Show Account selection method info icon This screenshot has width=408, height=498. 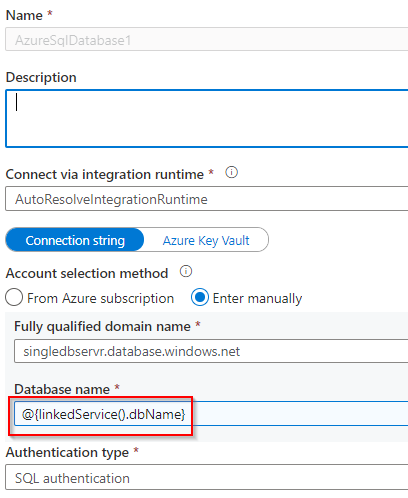tap(186, 271)
